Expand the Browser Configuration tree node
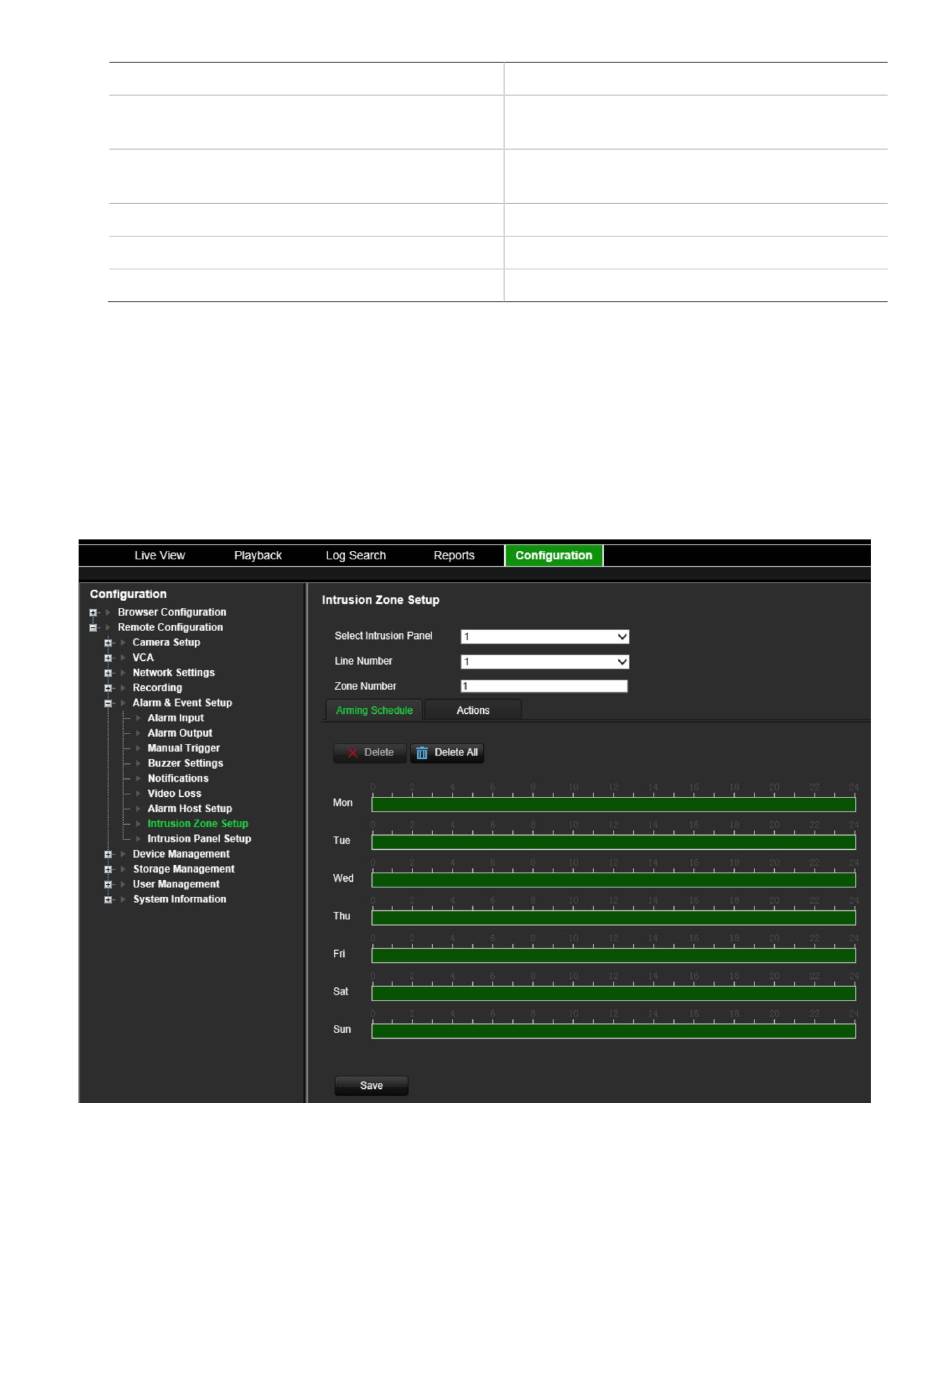This screenshot has width=950, height=1387. click(93, 613)
